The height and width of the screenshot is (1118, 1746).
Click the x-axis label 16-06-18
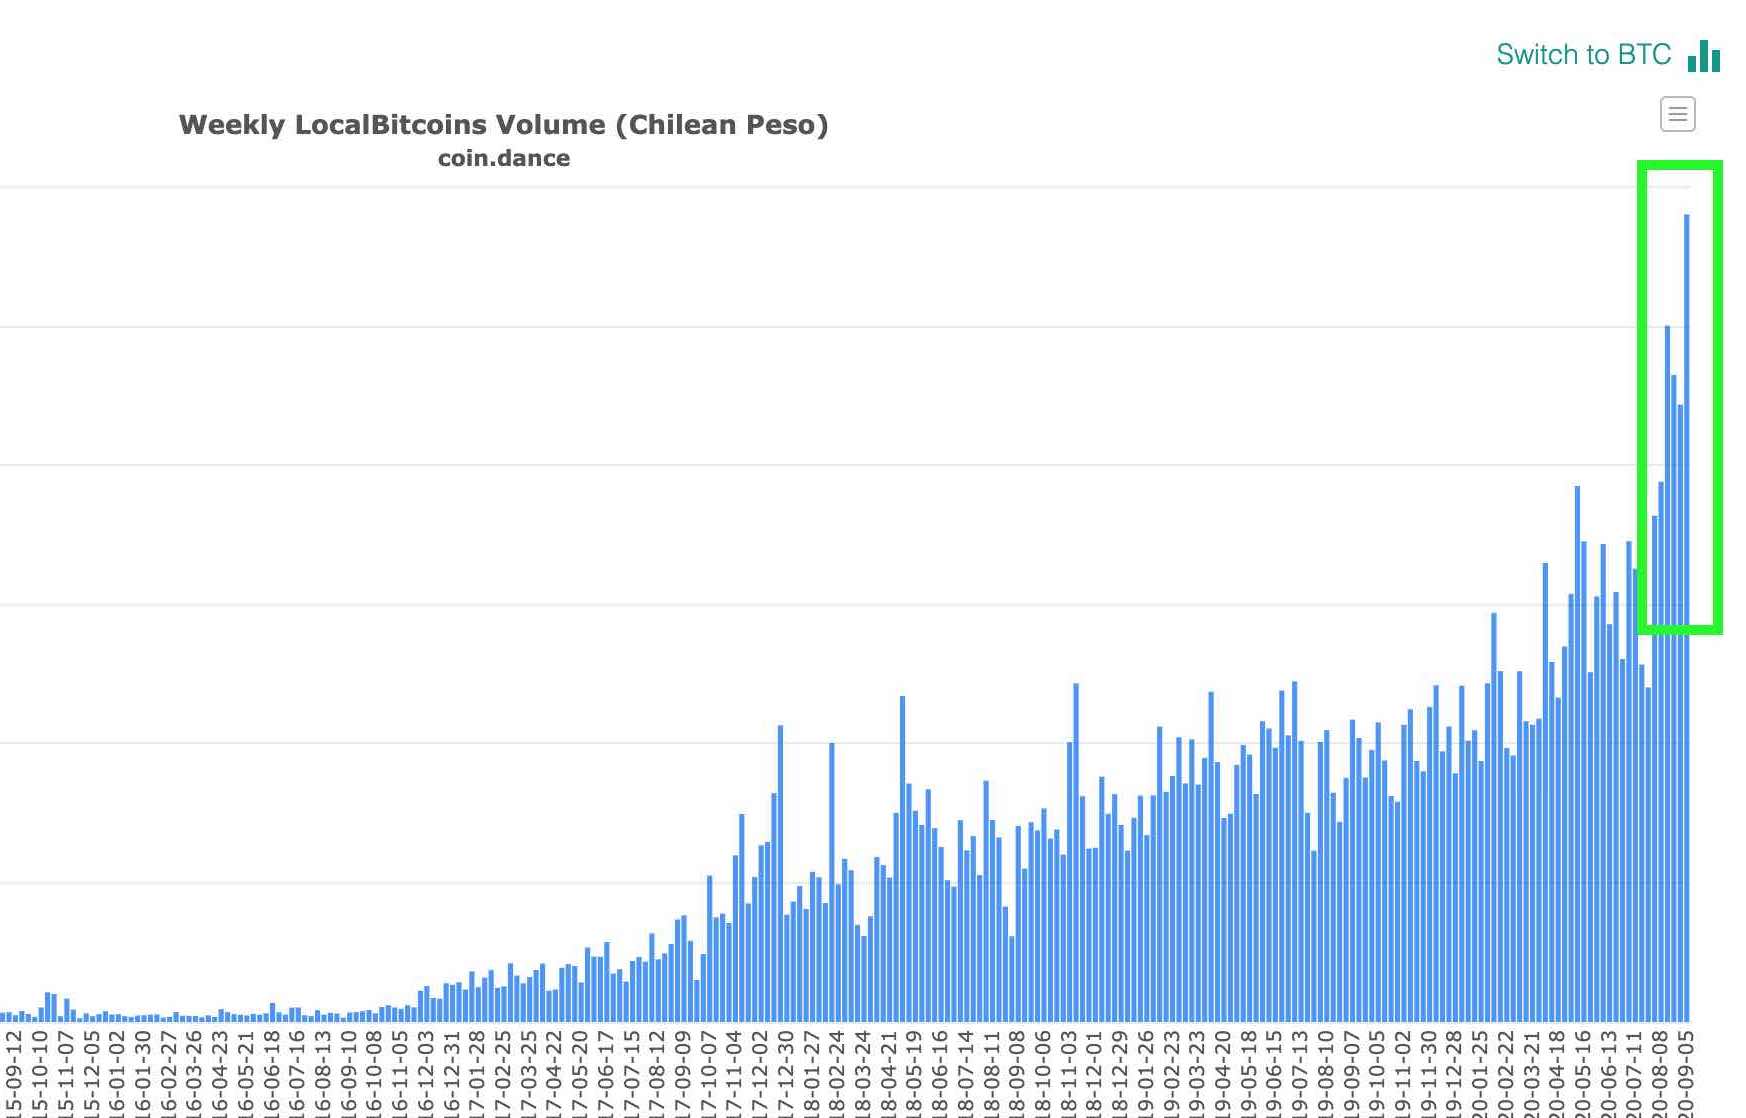point(270,1074)
